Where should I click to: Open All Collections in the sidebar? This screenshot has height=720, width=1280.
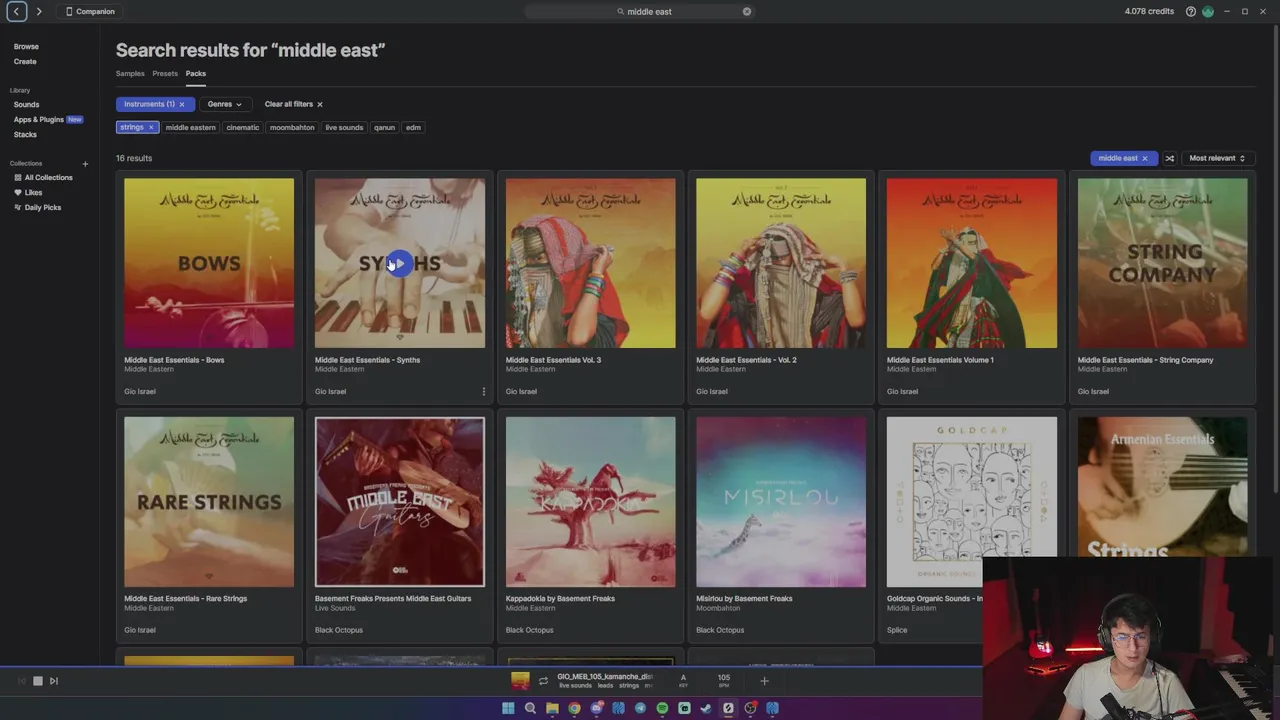pos(48,177)
